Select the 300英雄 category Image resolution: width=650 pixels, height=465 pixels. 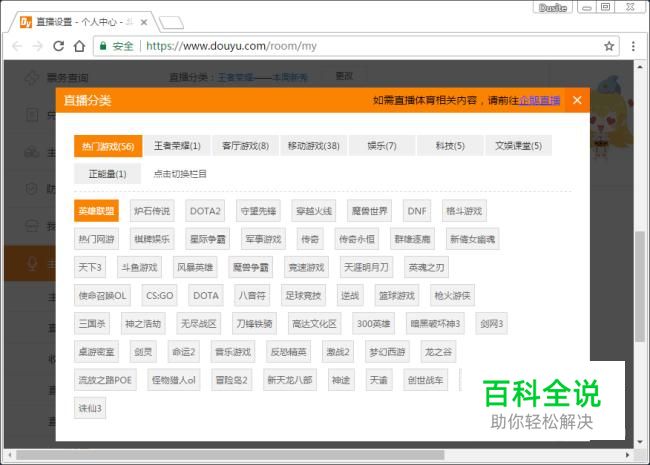click(374, 324)
